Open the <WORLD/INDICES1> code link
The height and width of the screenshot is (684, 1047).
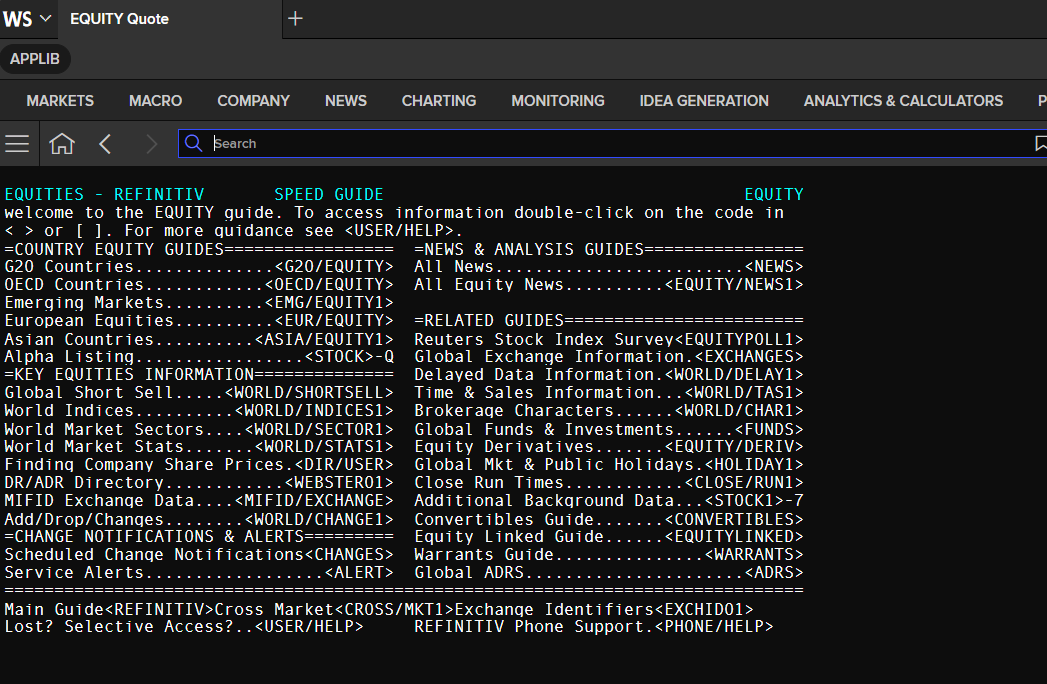[314, 411]
